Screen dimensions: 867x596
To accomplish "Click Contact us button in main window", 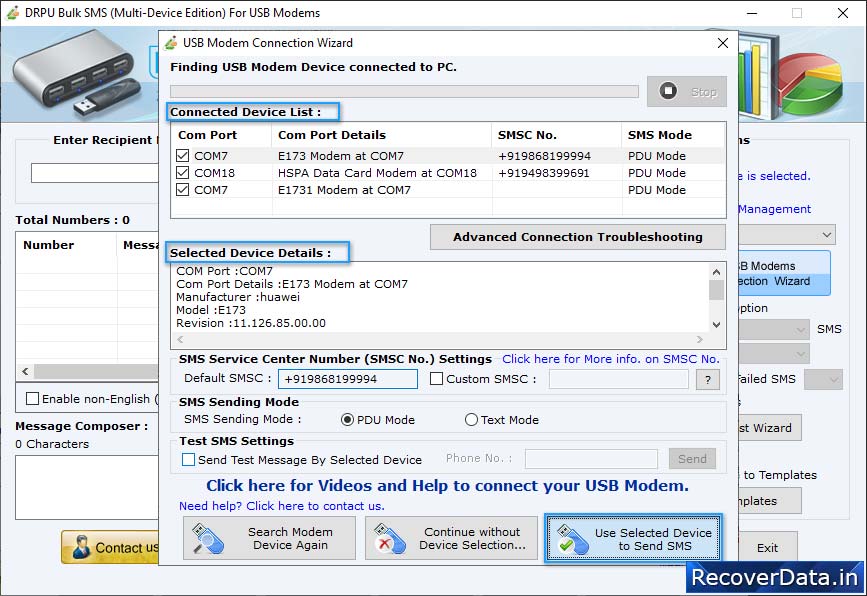I will (x=110, y=547).
